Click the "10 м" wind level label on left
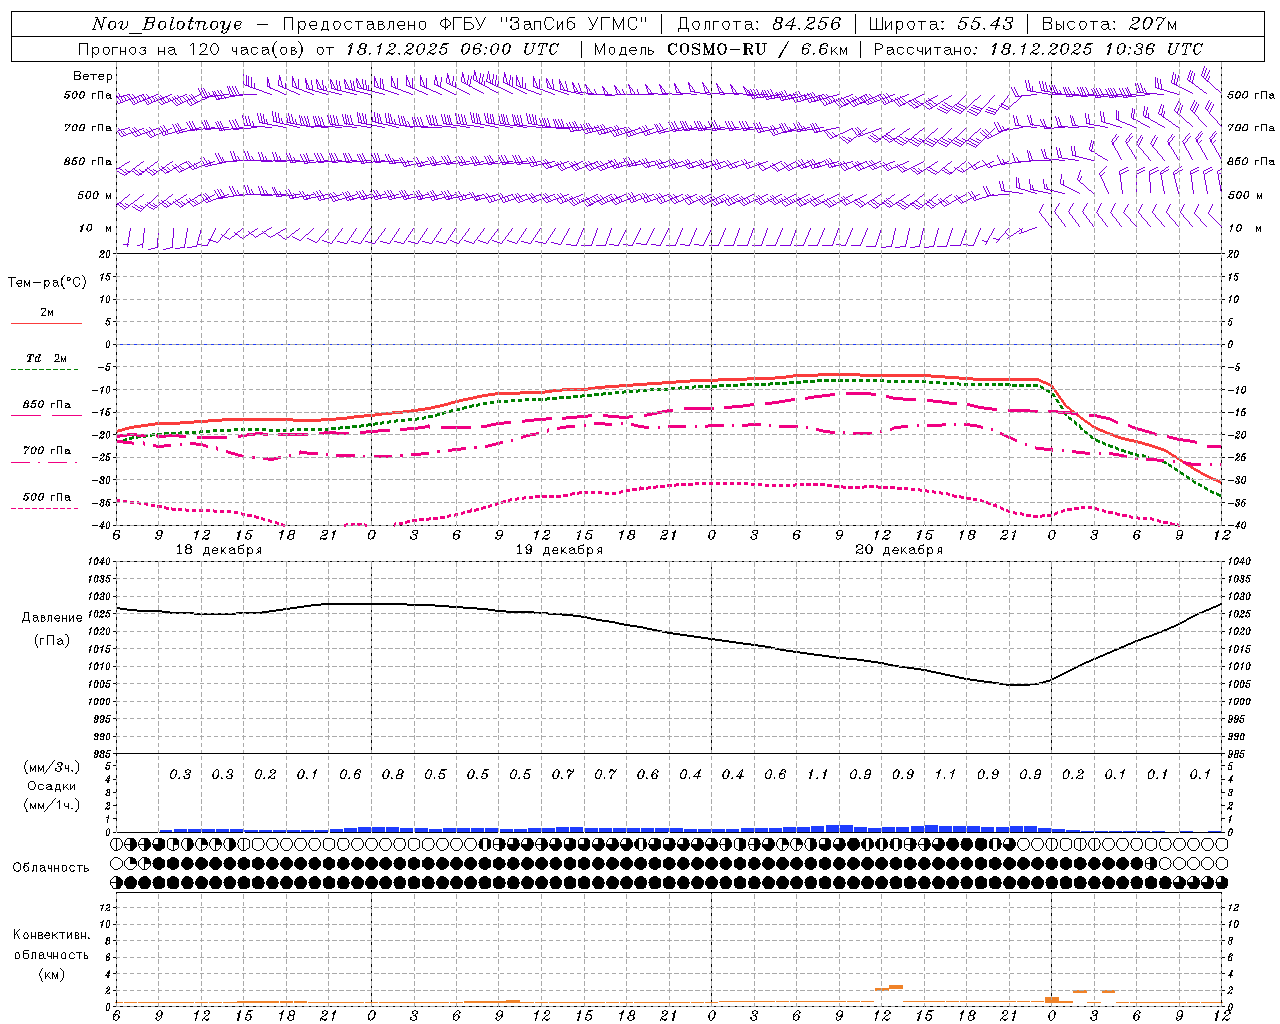 pyautogui.click(x=96, y=228)
